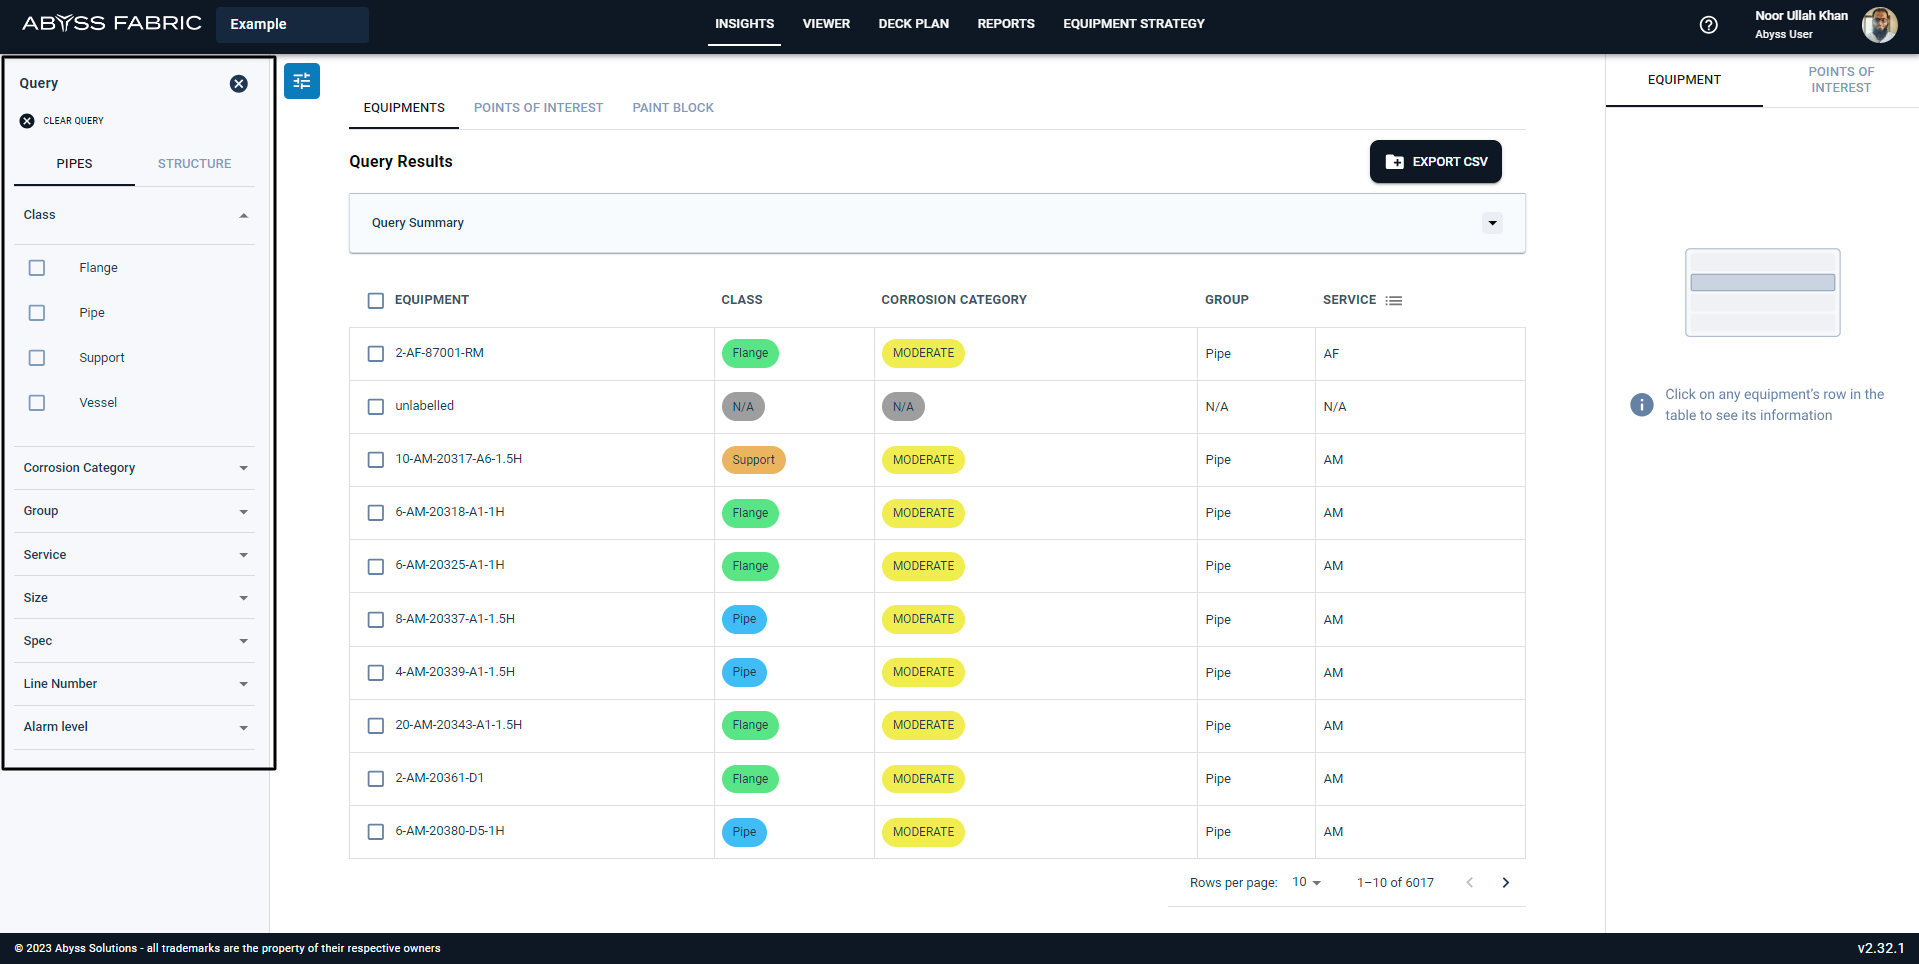Click the Abyss Fabric logo

[x=112, y=23]
